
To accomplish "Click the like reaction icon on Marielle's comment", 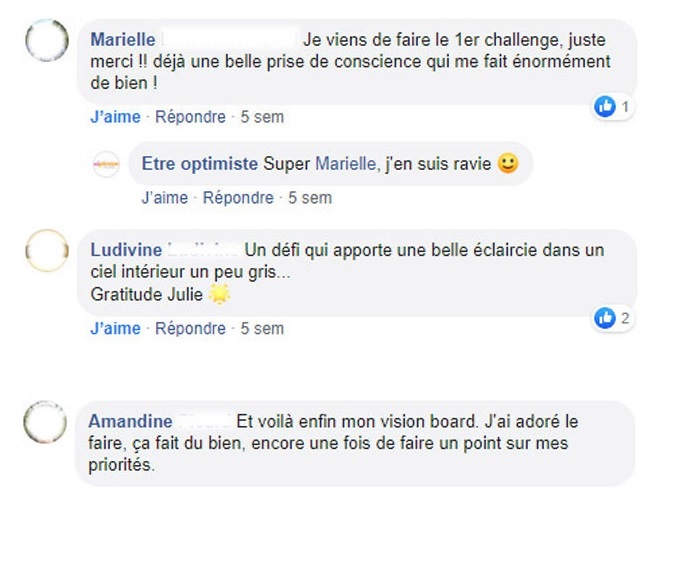I will [604, 106].
